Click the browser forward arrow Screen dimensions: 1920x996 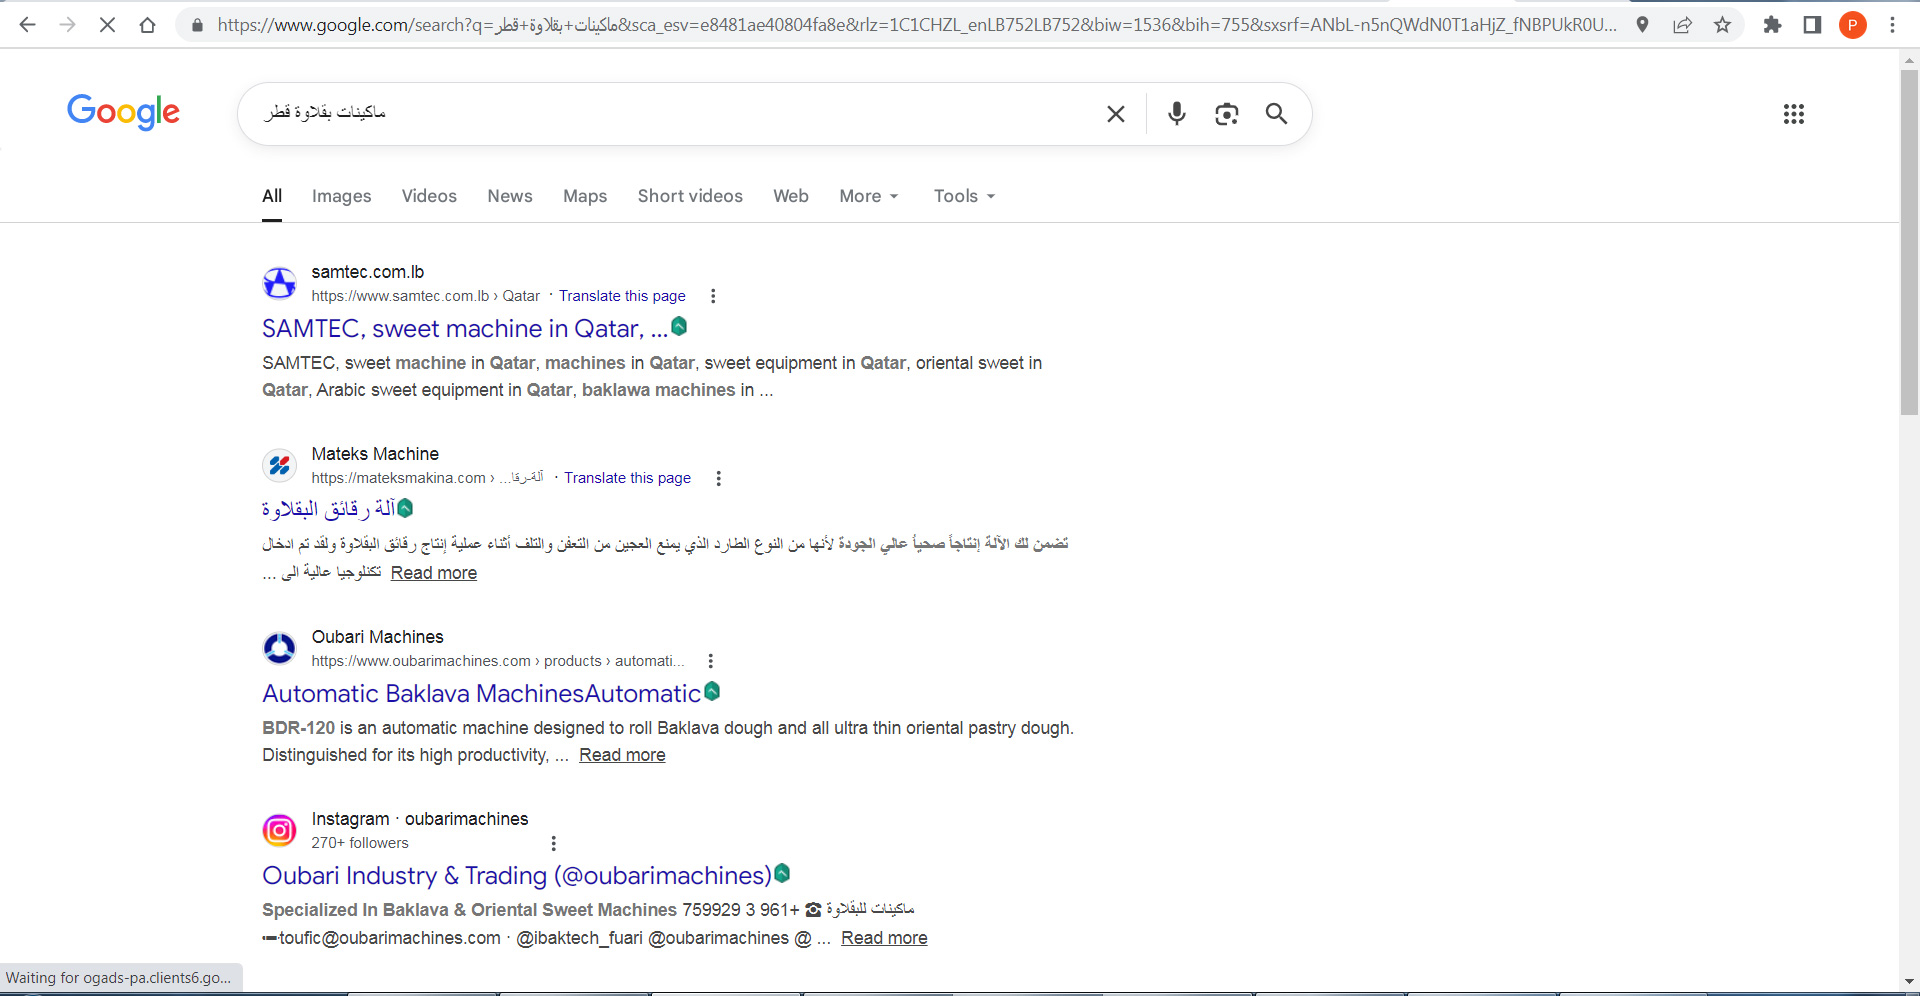pos(67,25)
